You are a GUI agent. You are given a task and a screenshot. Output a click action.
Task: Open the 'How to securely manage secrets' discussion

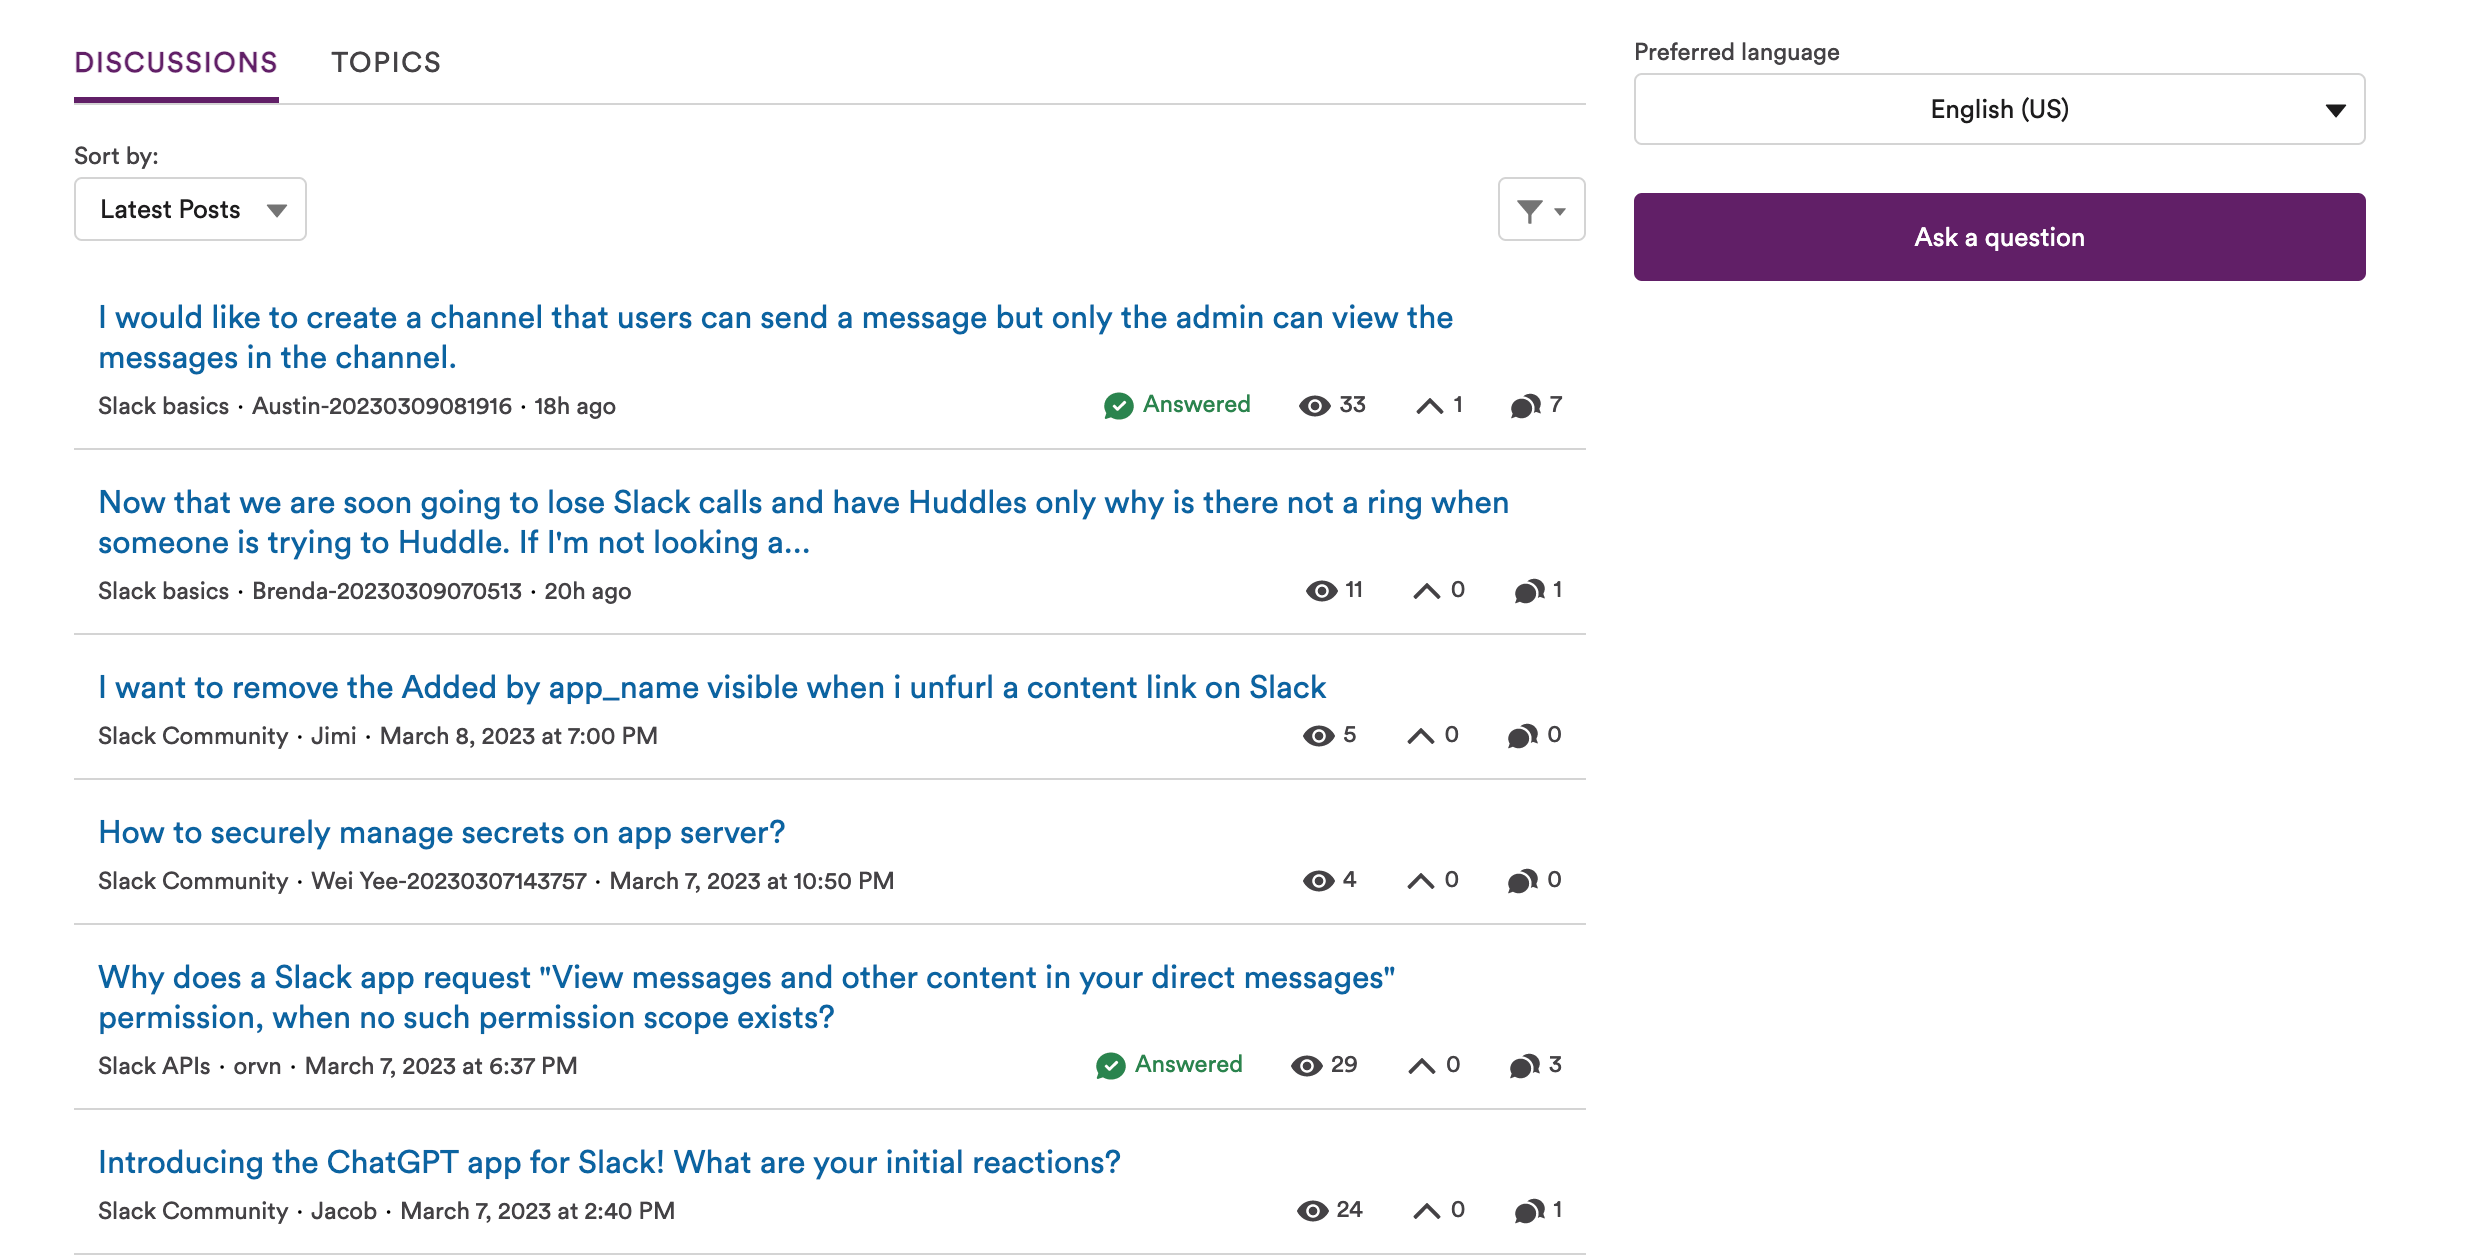click(x=441, y=832)
